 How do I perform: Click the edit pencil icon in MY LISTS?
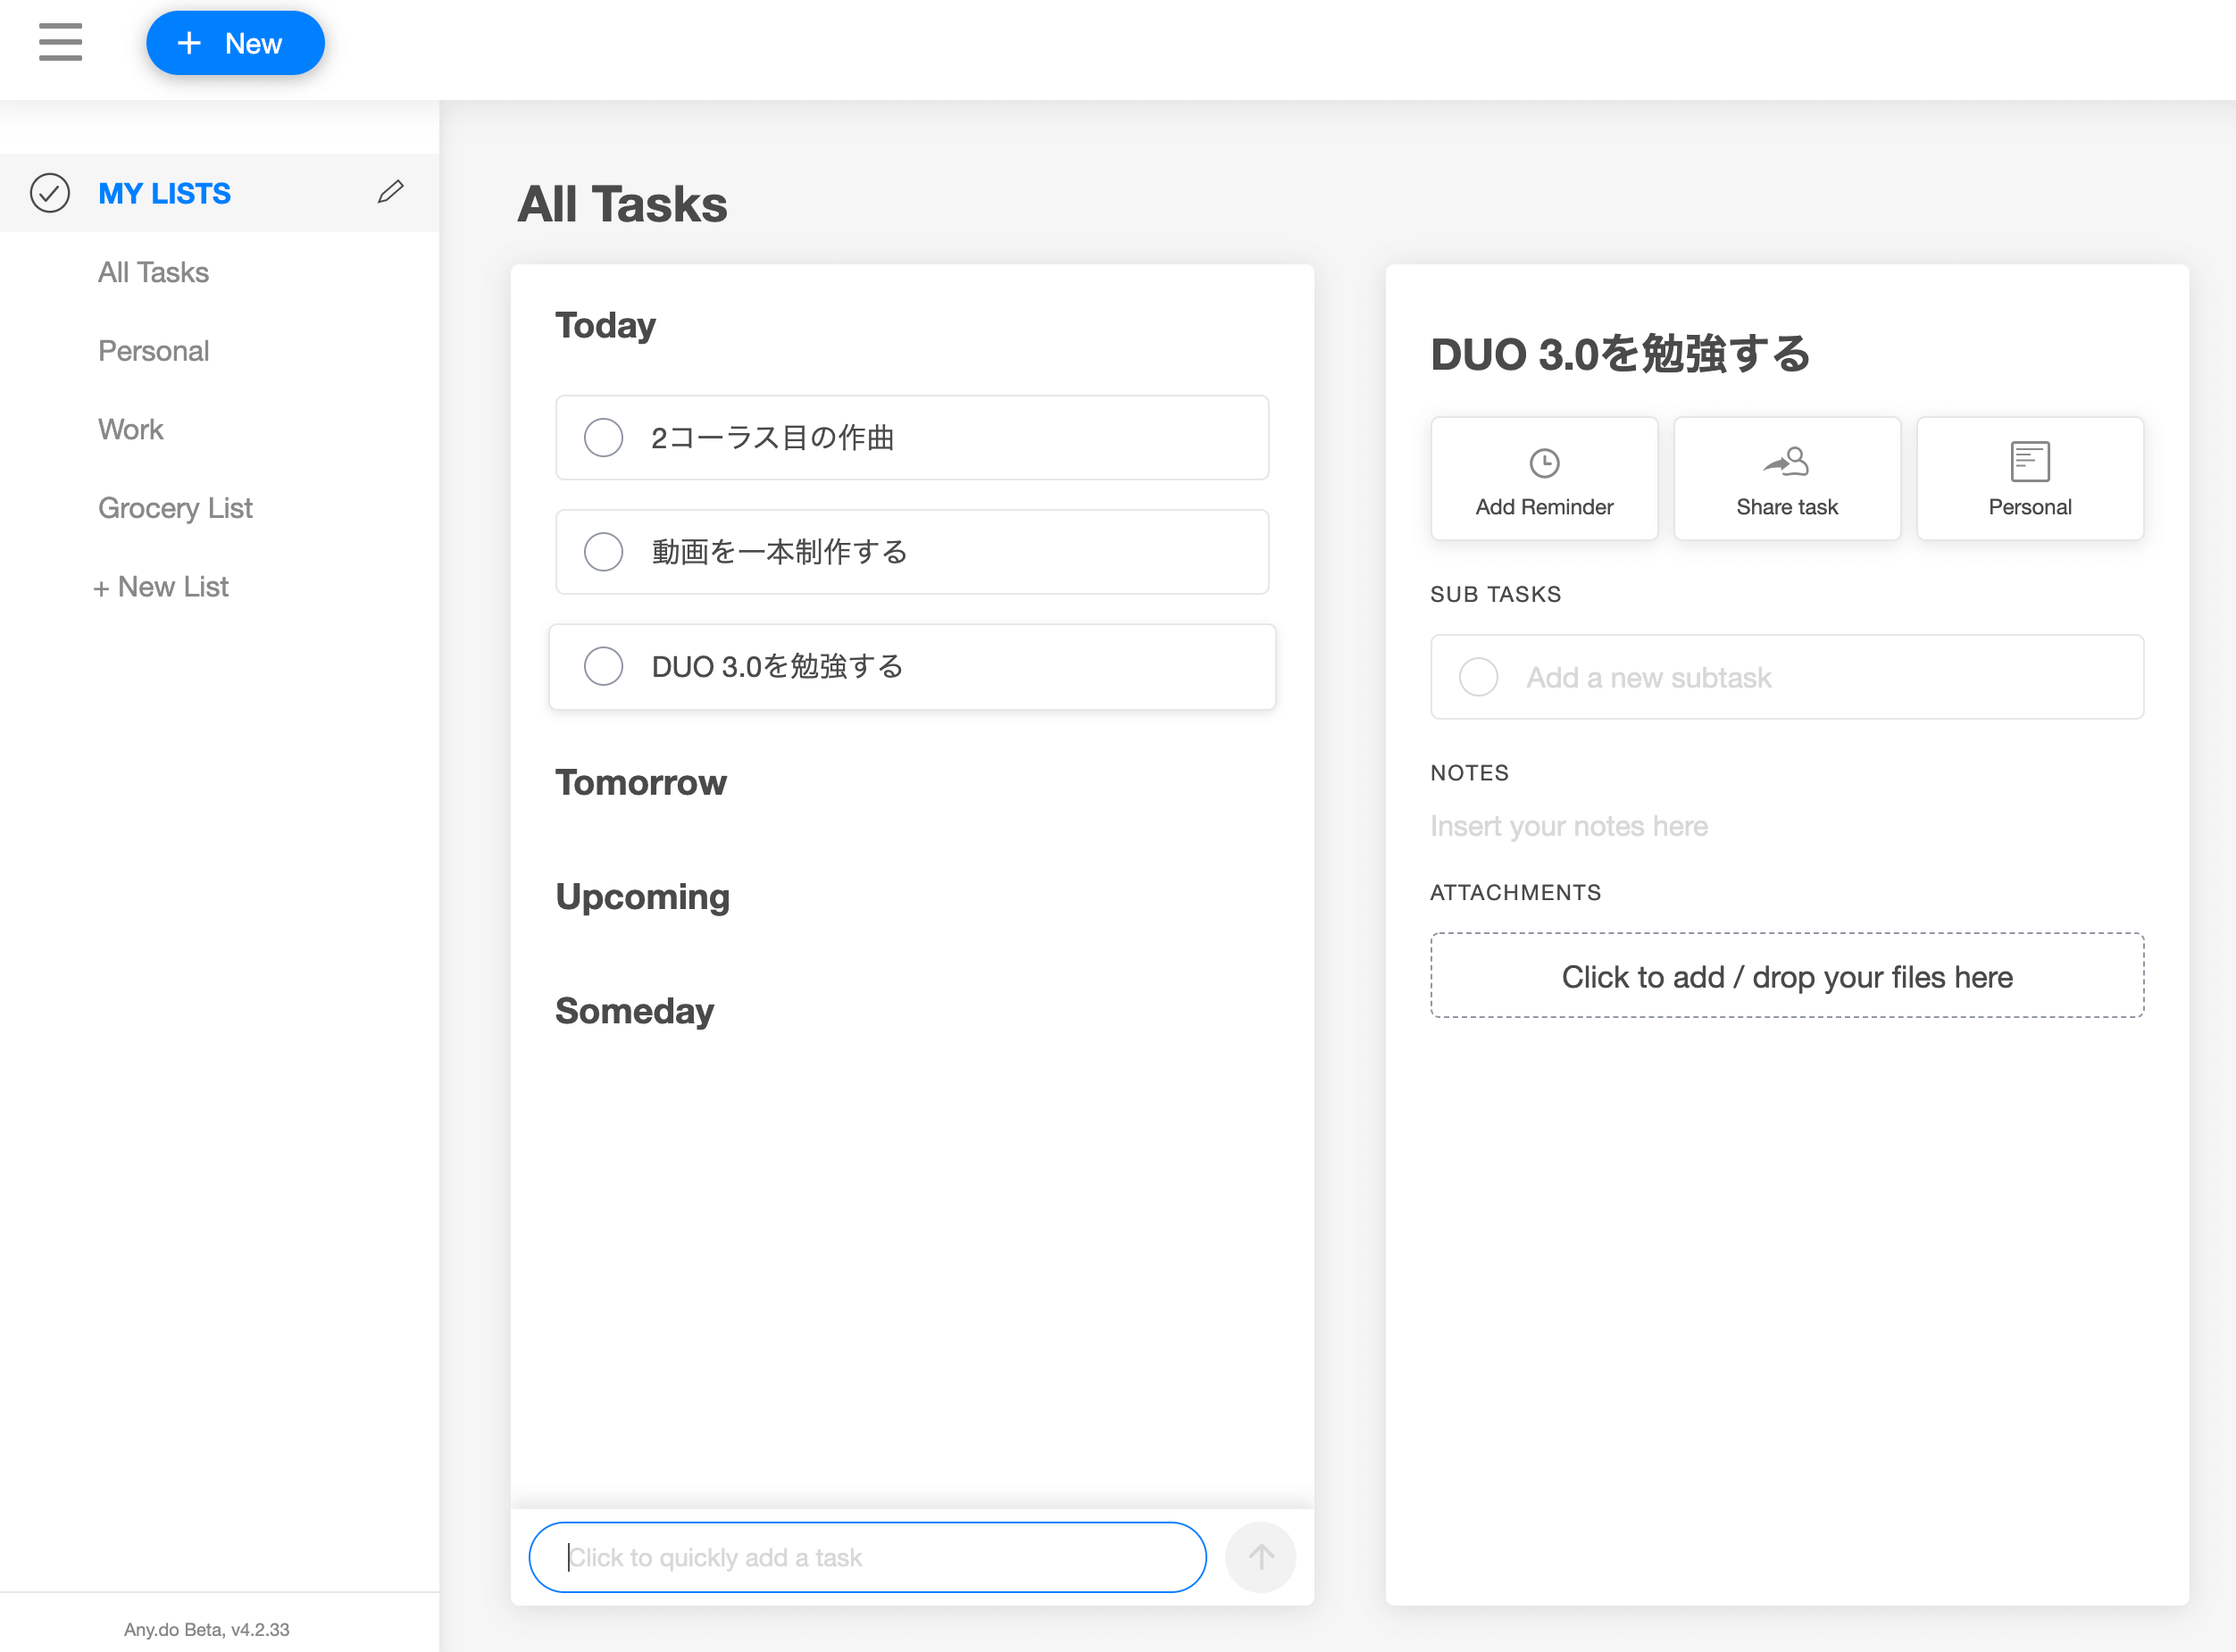pyautogui.click(x=390, y=191)
